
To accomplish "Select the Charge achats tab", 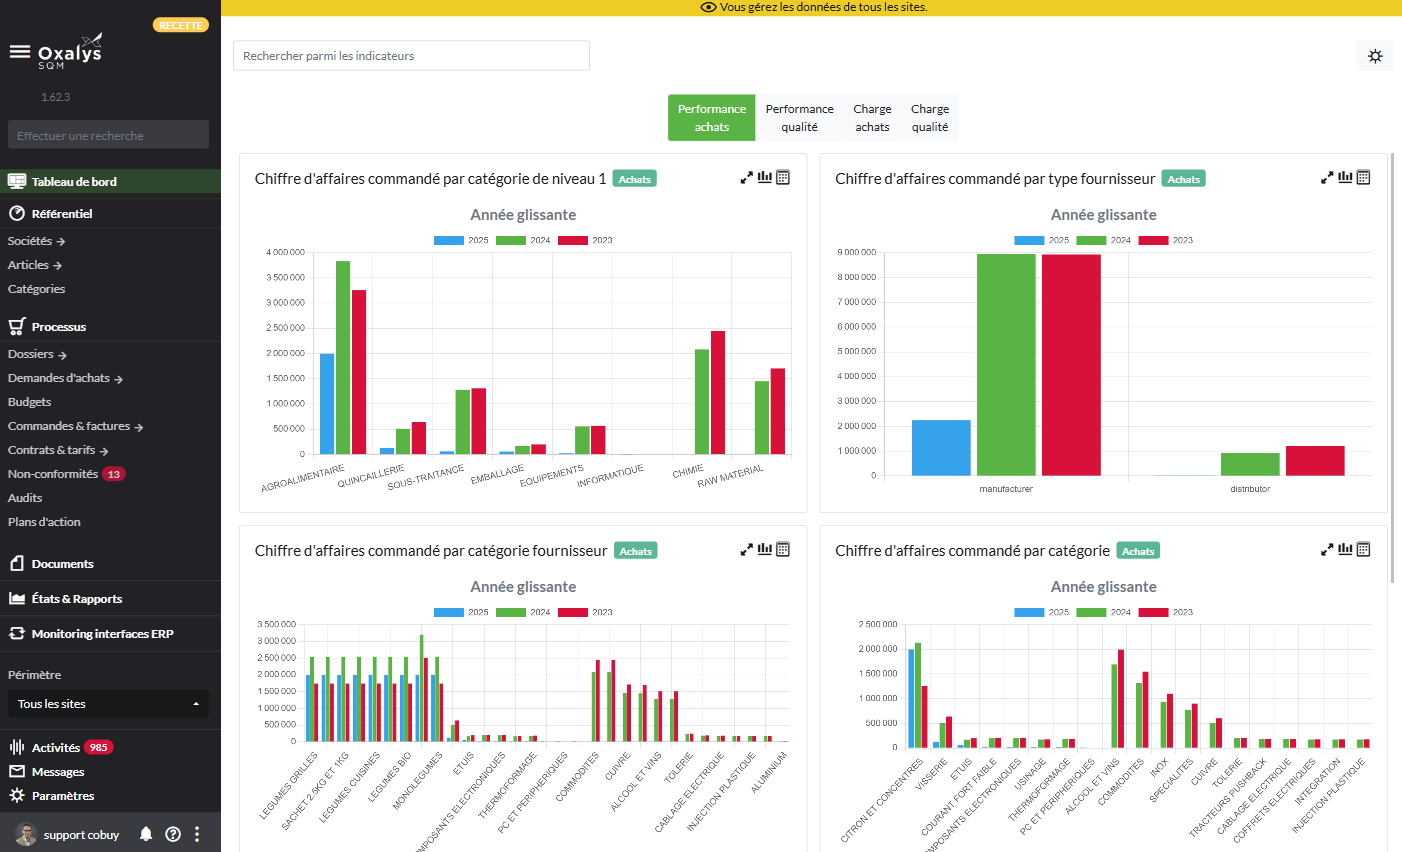I will coord(872,117).
